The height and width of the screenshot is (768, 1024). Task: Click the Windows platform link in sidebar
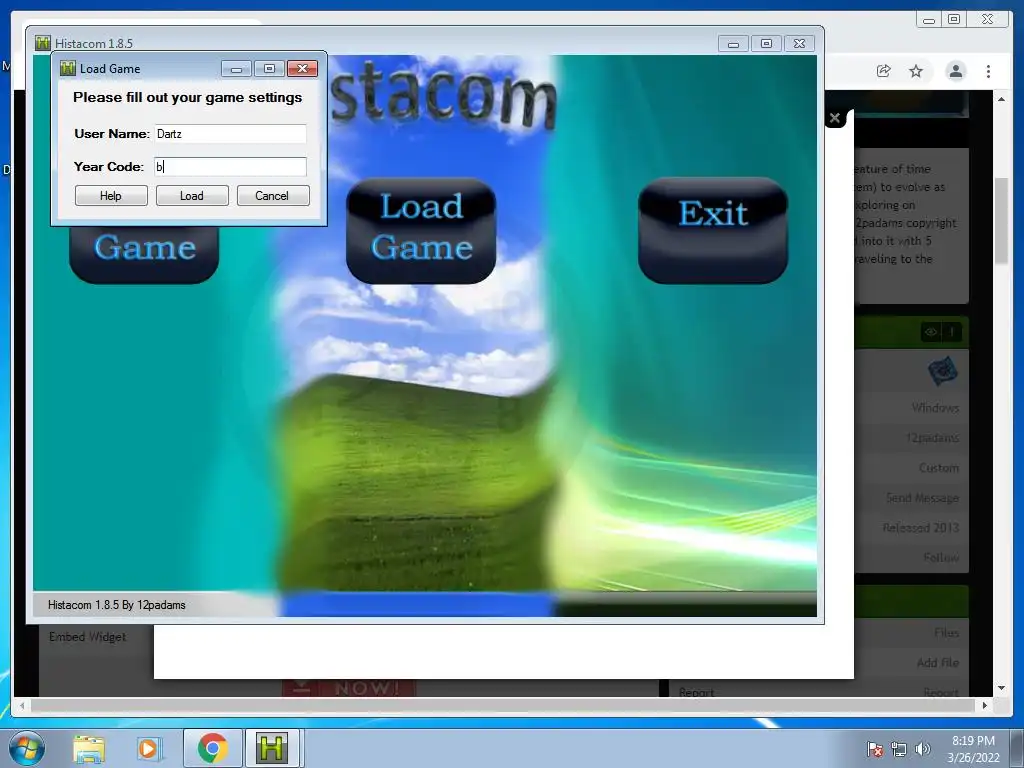click(935, 408)
